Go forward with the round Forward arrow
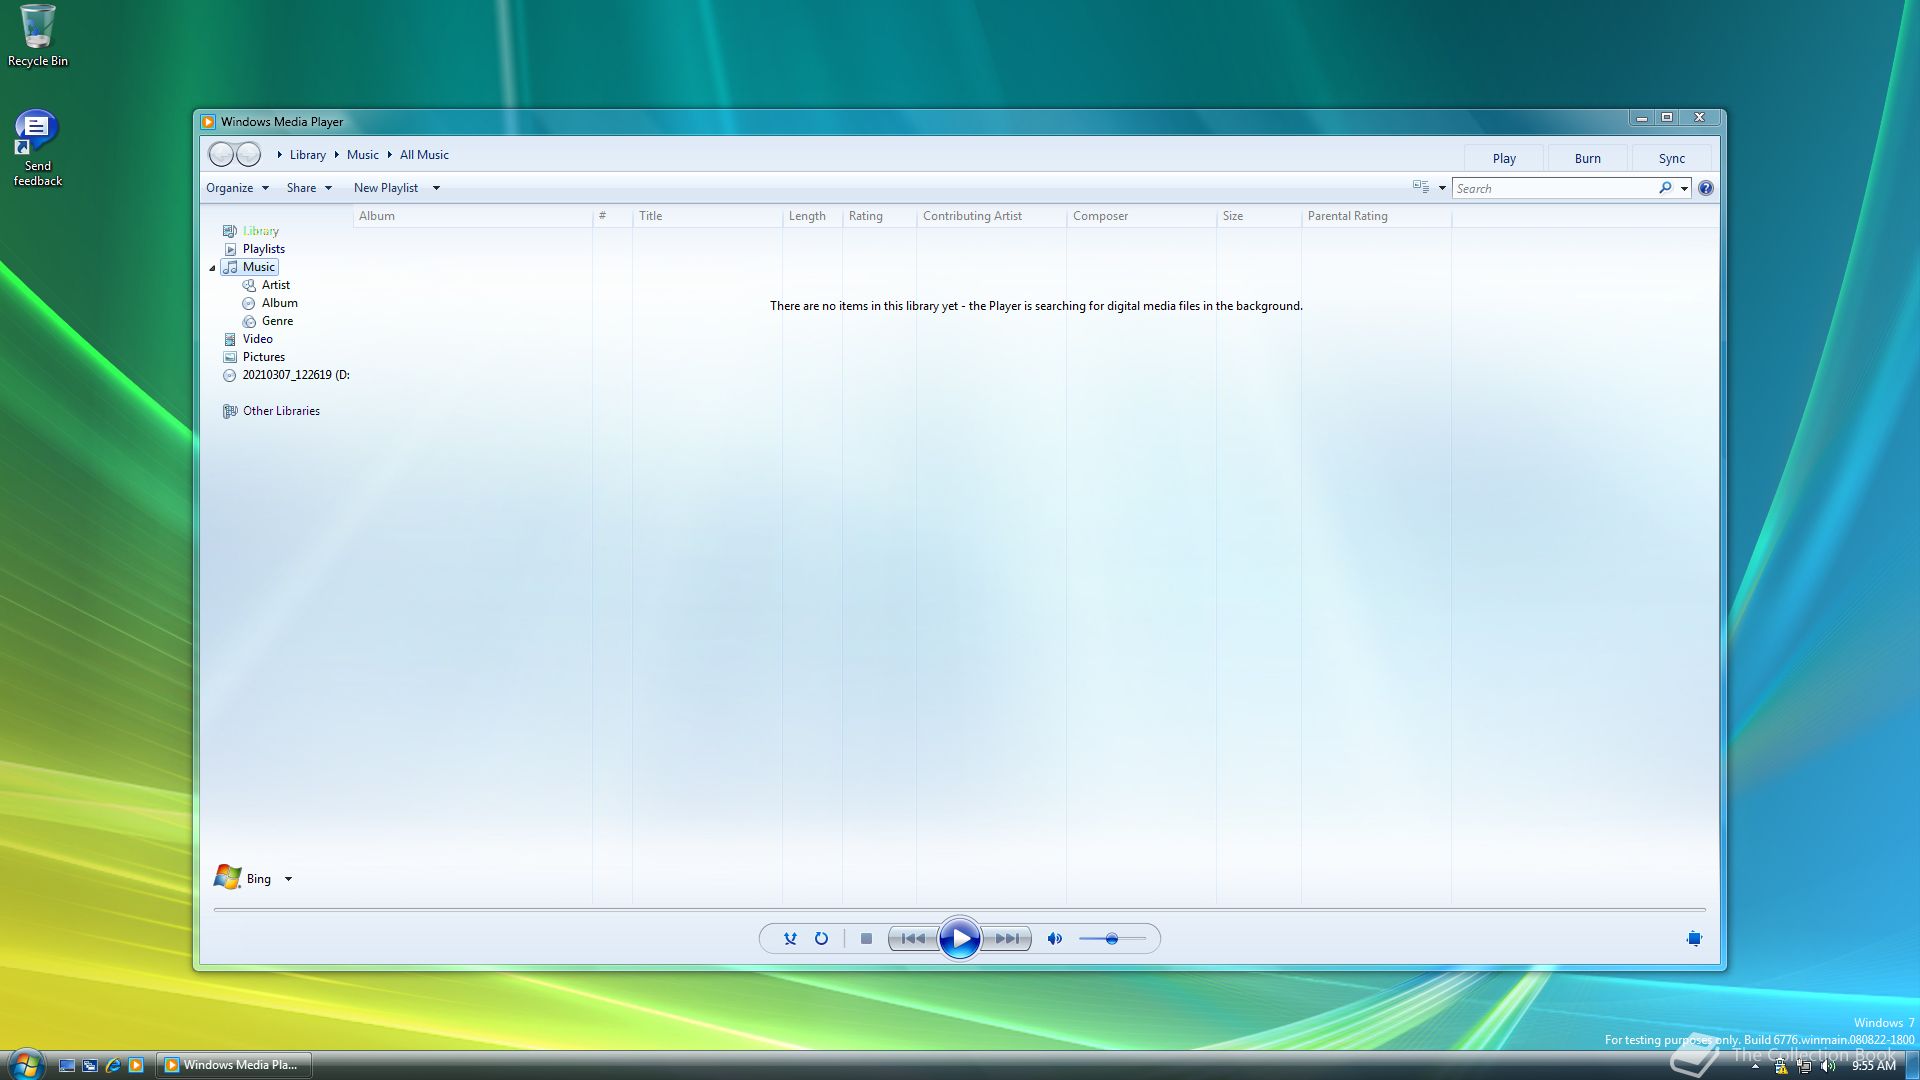Screen dimensions: 1920x1080 (248, 155)
